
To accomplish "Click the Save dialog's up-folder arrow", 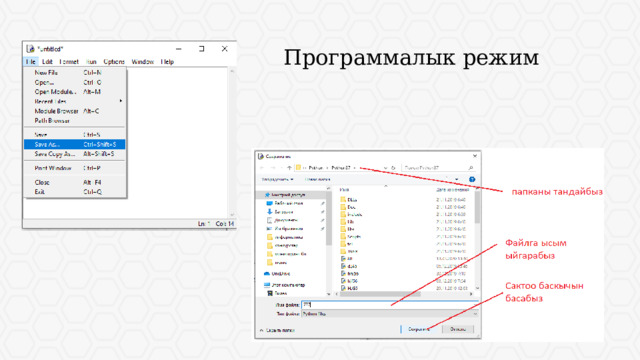I will coord(289,168).
